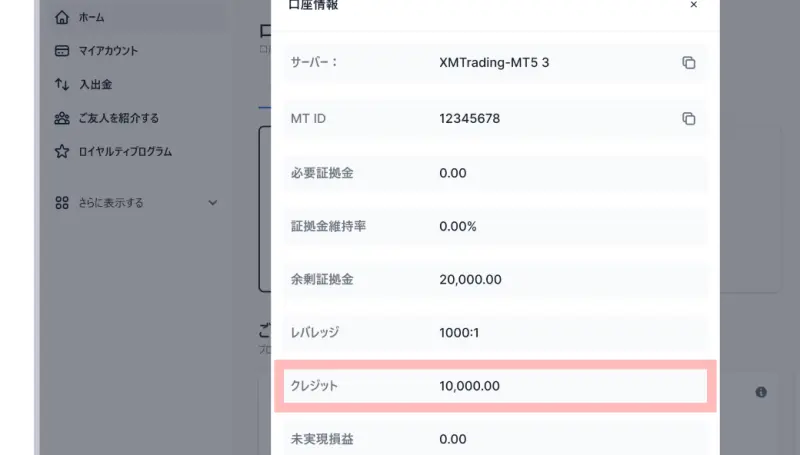Viewport: 800px width, 455px height.
Task: Expand さらに表示する with the chevron arrow
Action: pos(212,203)
